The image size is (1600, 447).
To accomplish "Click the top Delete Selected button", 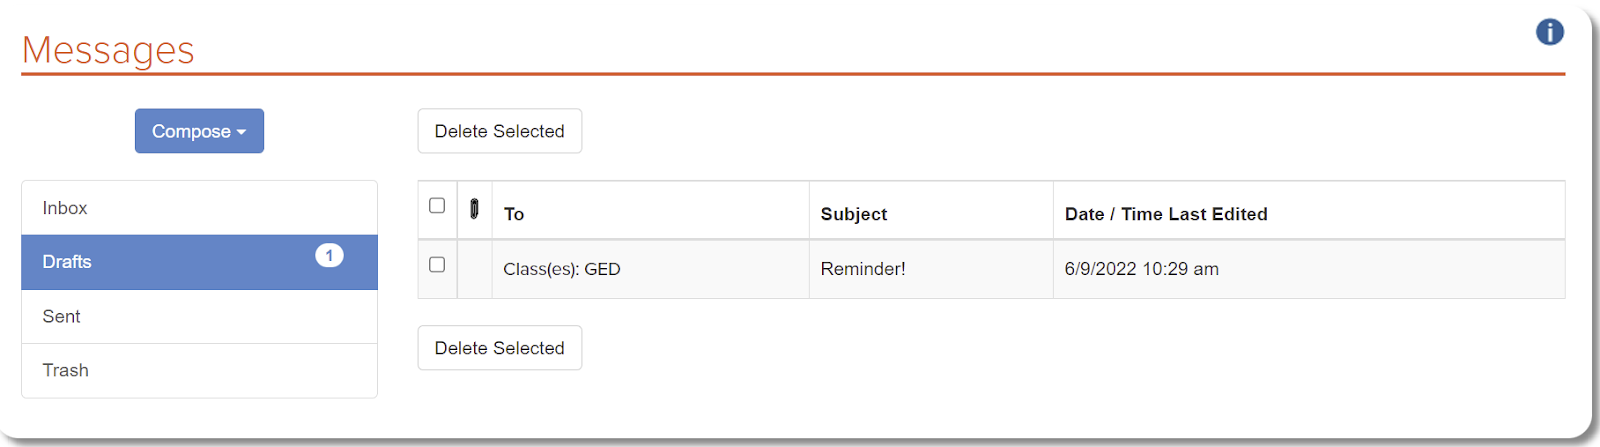I will coord(499,131).
